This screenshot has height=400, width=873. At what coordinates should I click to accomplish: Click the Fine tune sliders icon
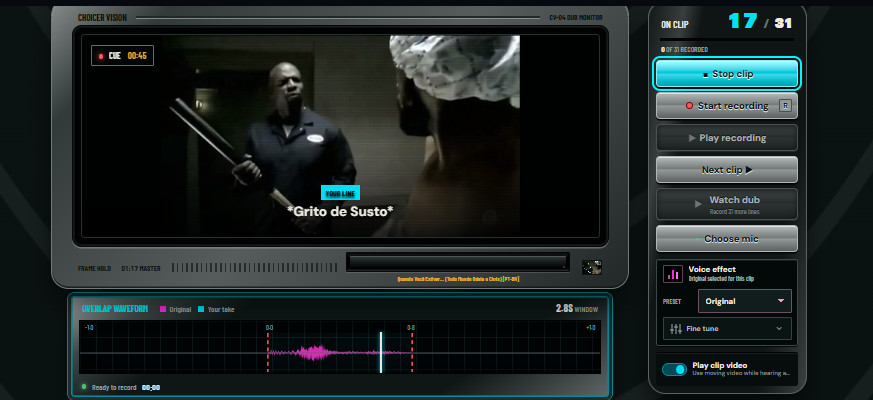coord(676,329)
